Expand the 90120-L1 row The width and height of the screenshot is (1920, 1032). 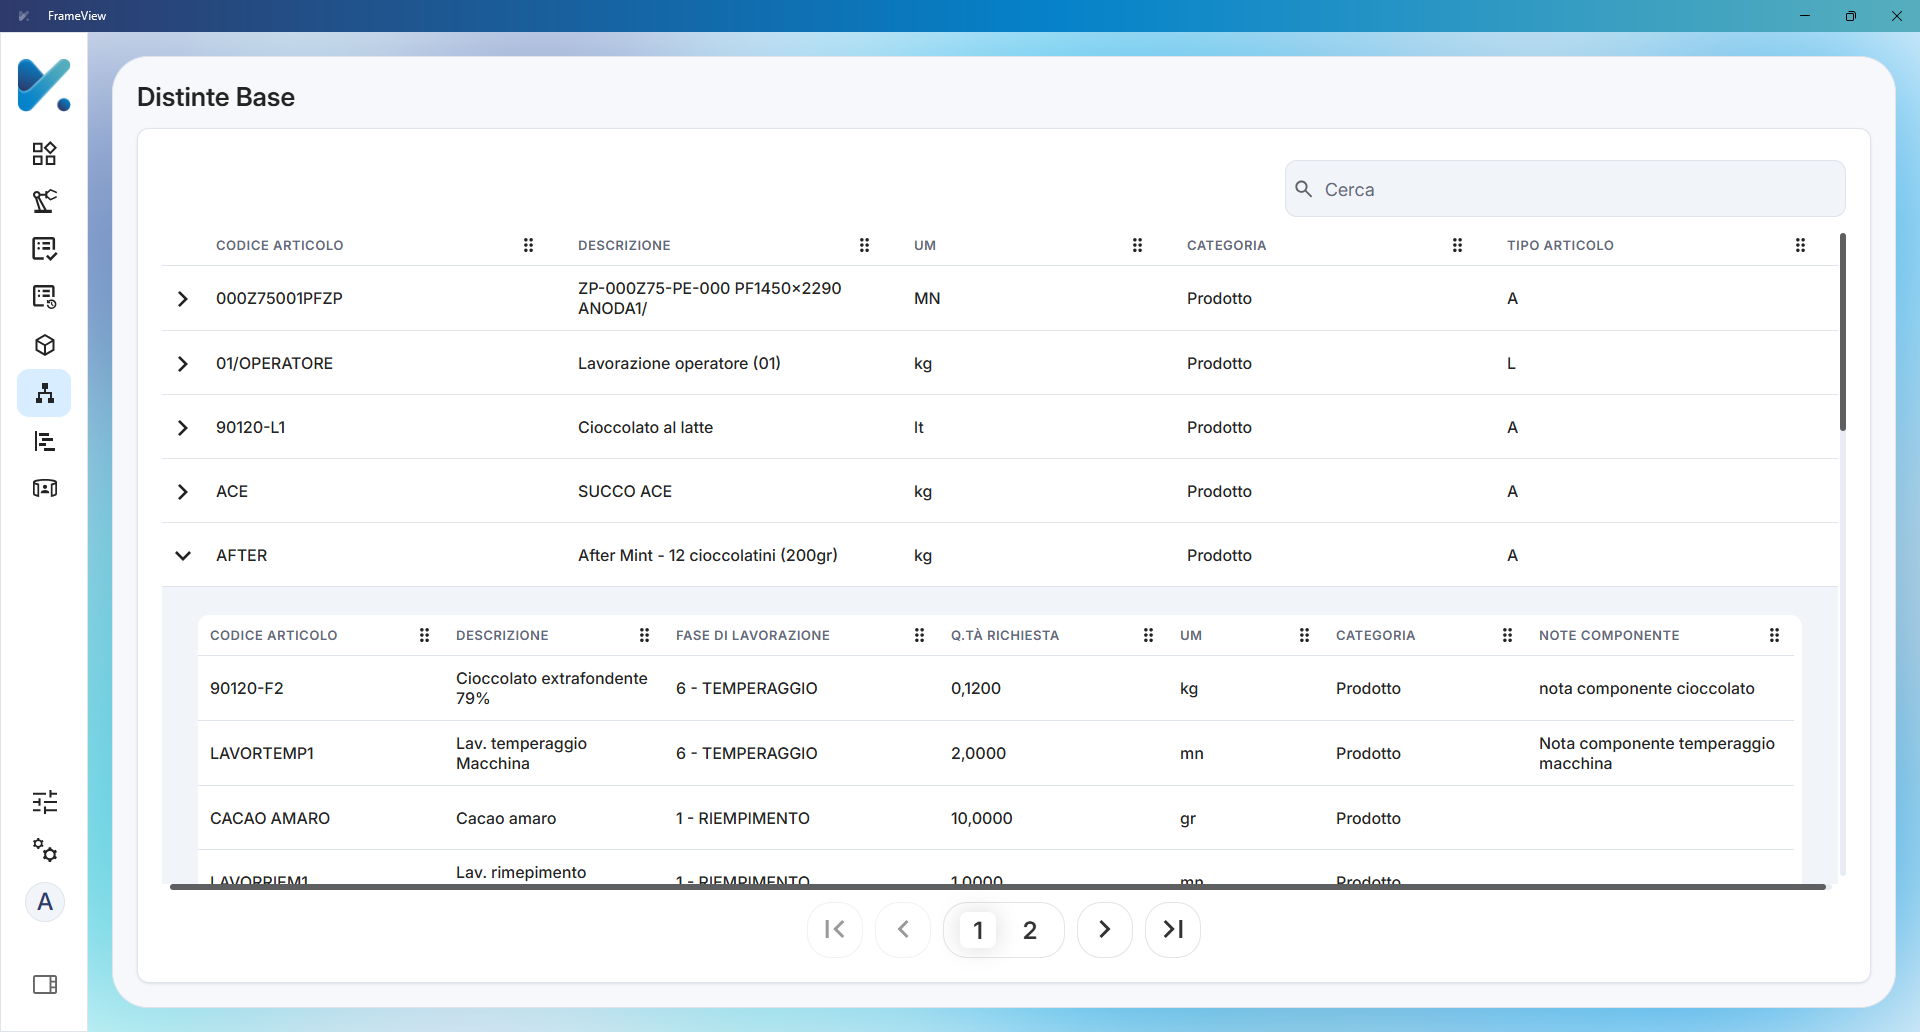pyautogui.click(x=182, y=428)
